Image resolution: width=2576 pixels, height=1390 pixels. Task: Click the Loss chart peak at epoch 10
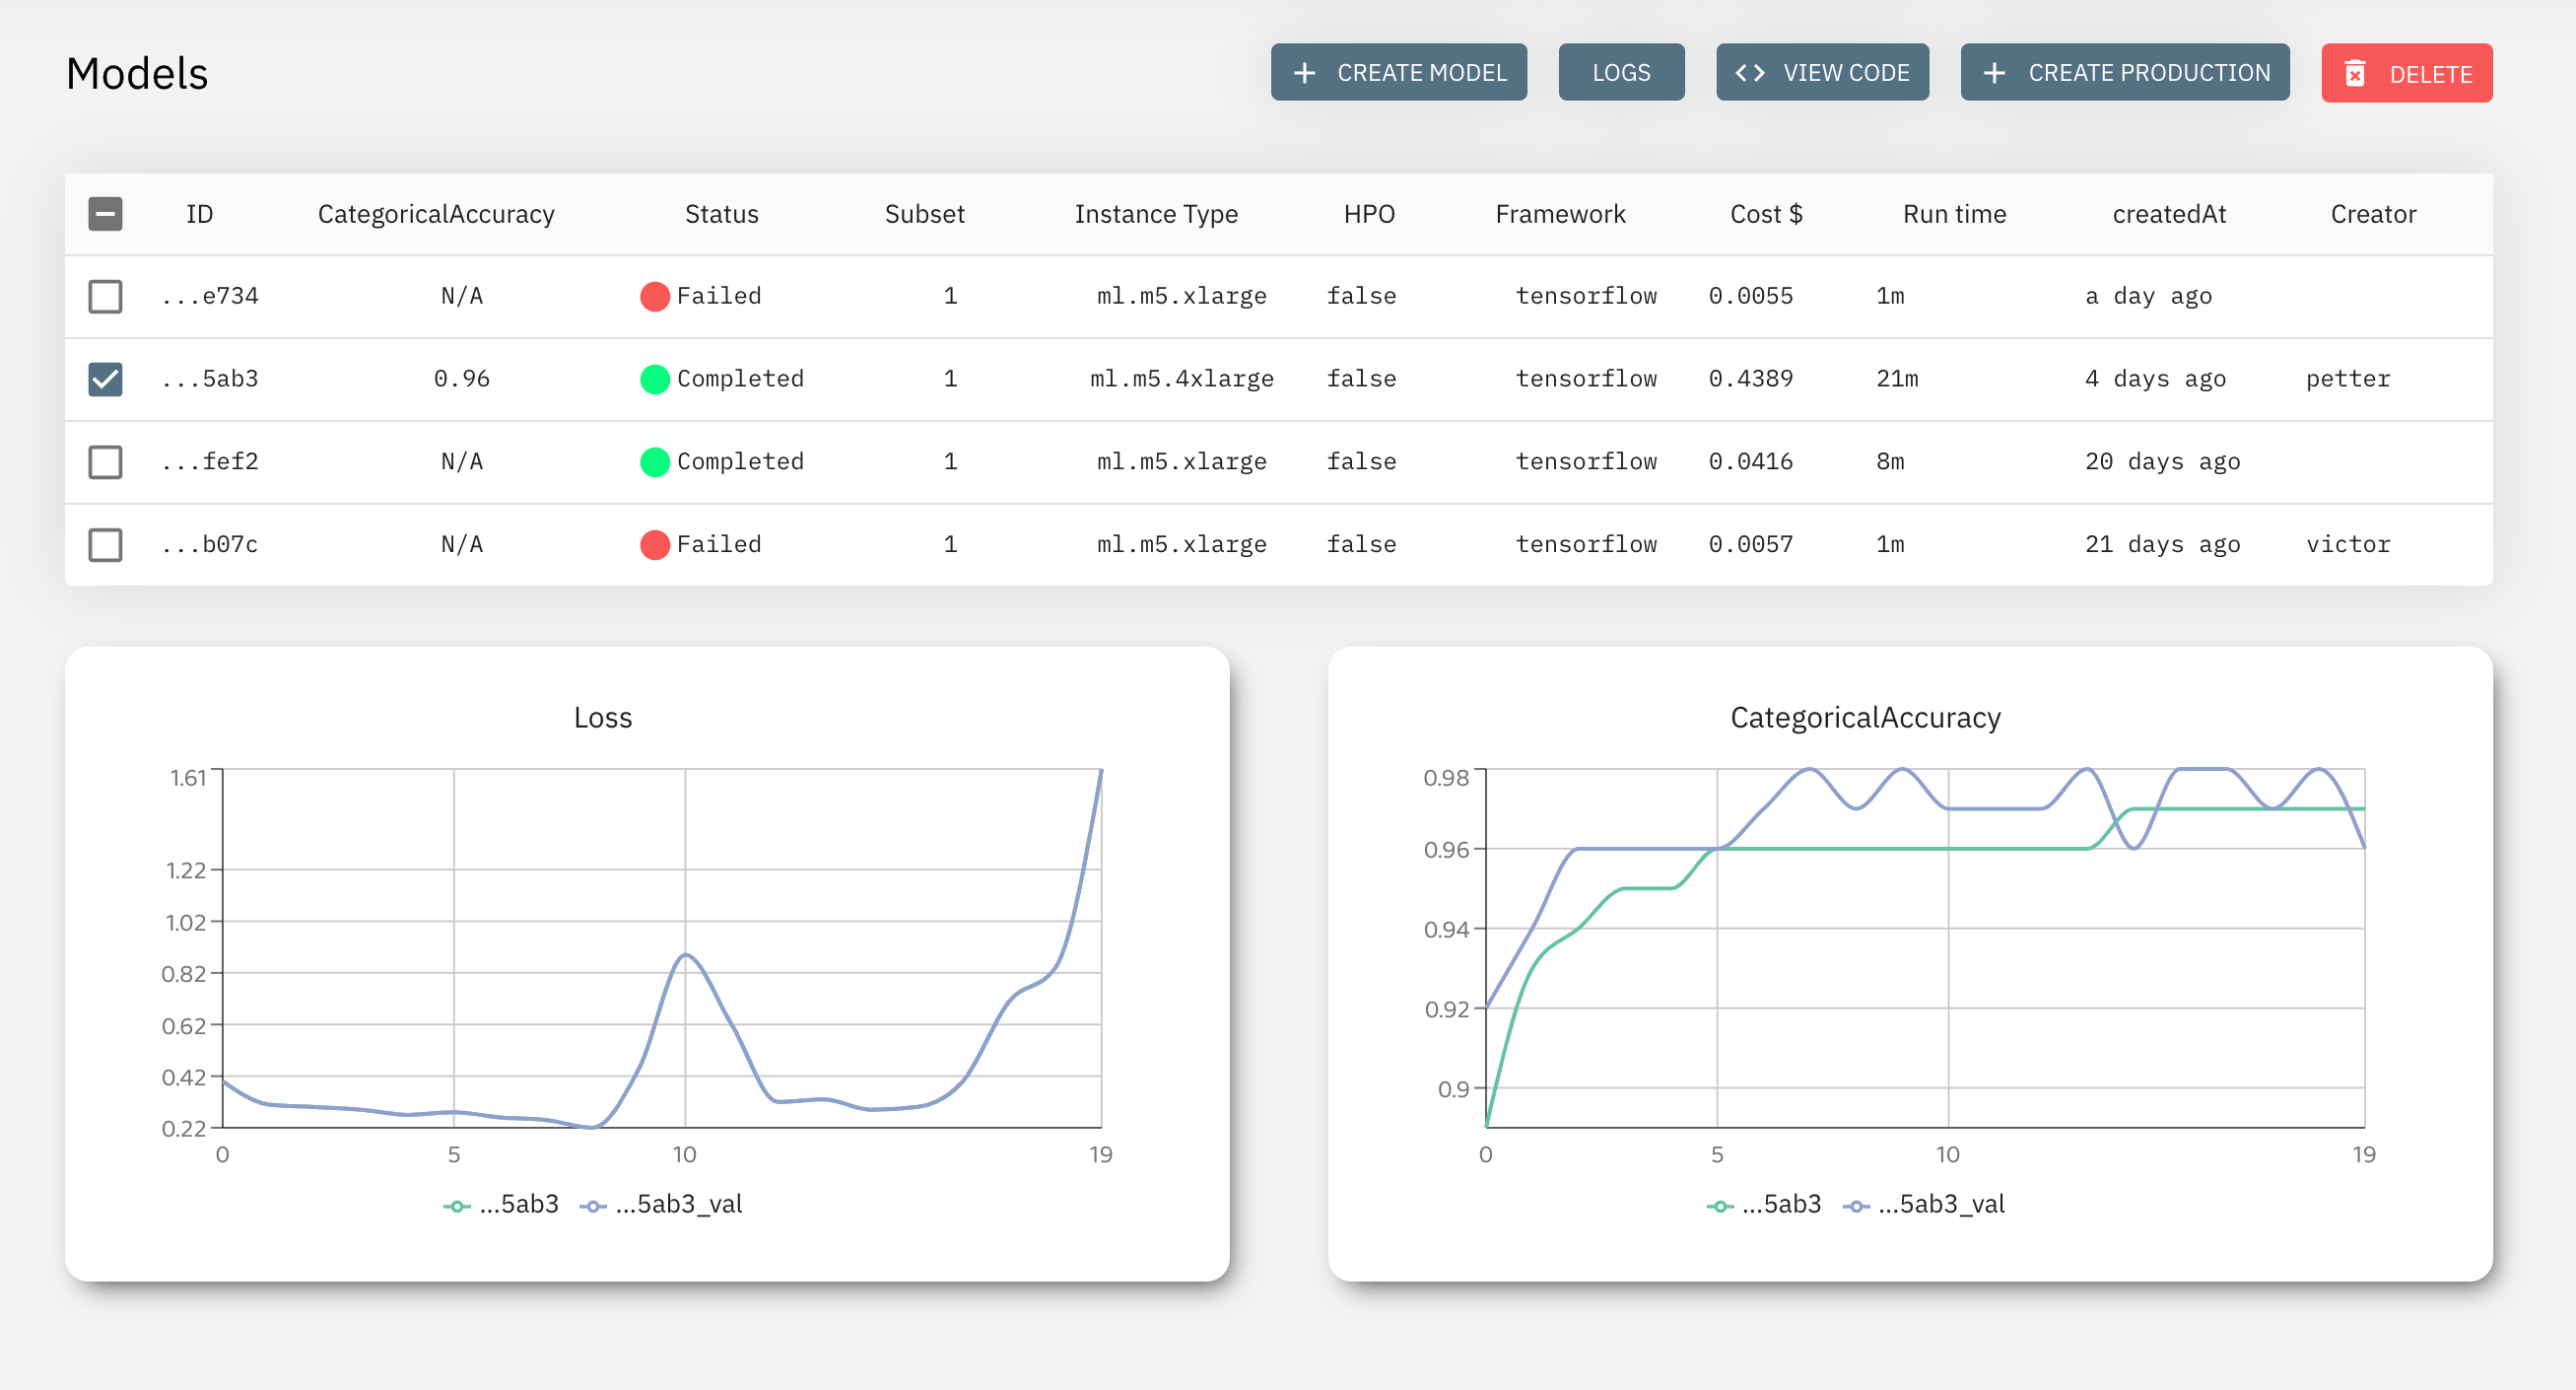(x=685, y=956)
